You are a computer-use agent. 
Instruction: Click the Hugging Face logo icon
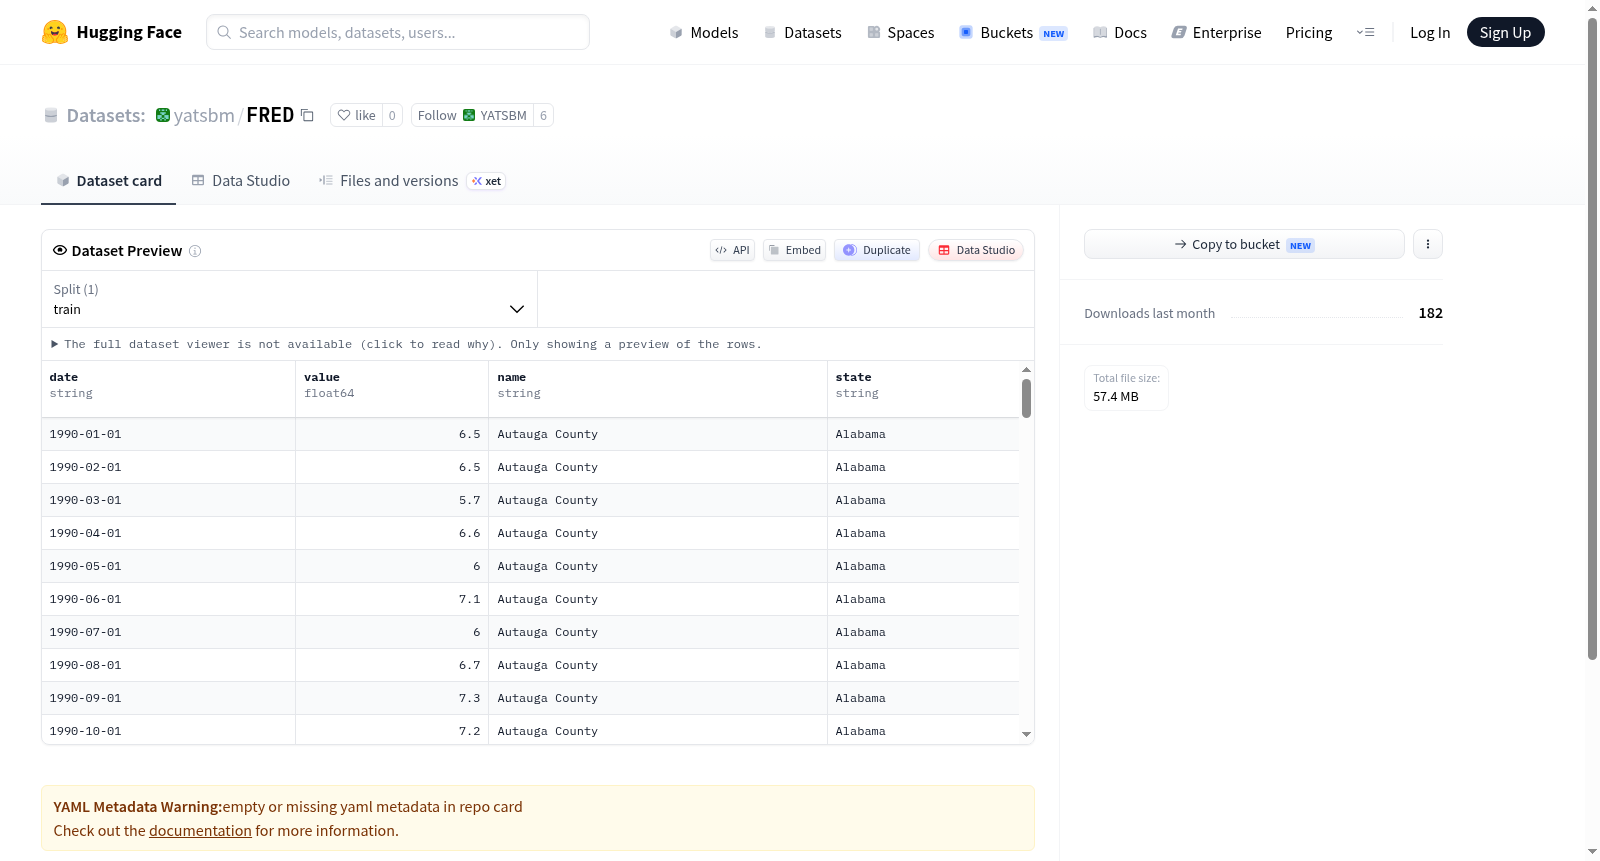55,32
